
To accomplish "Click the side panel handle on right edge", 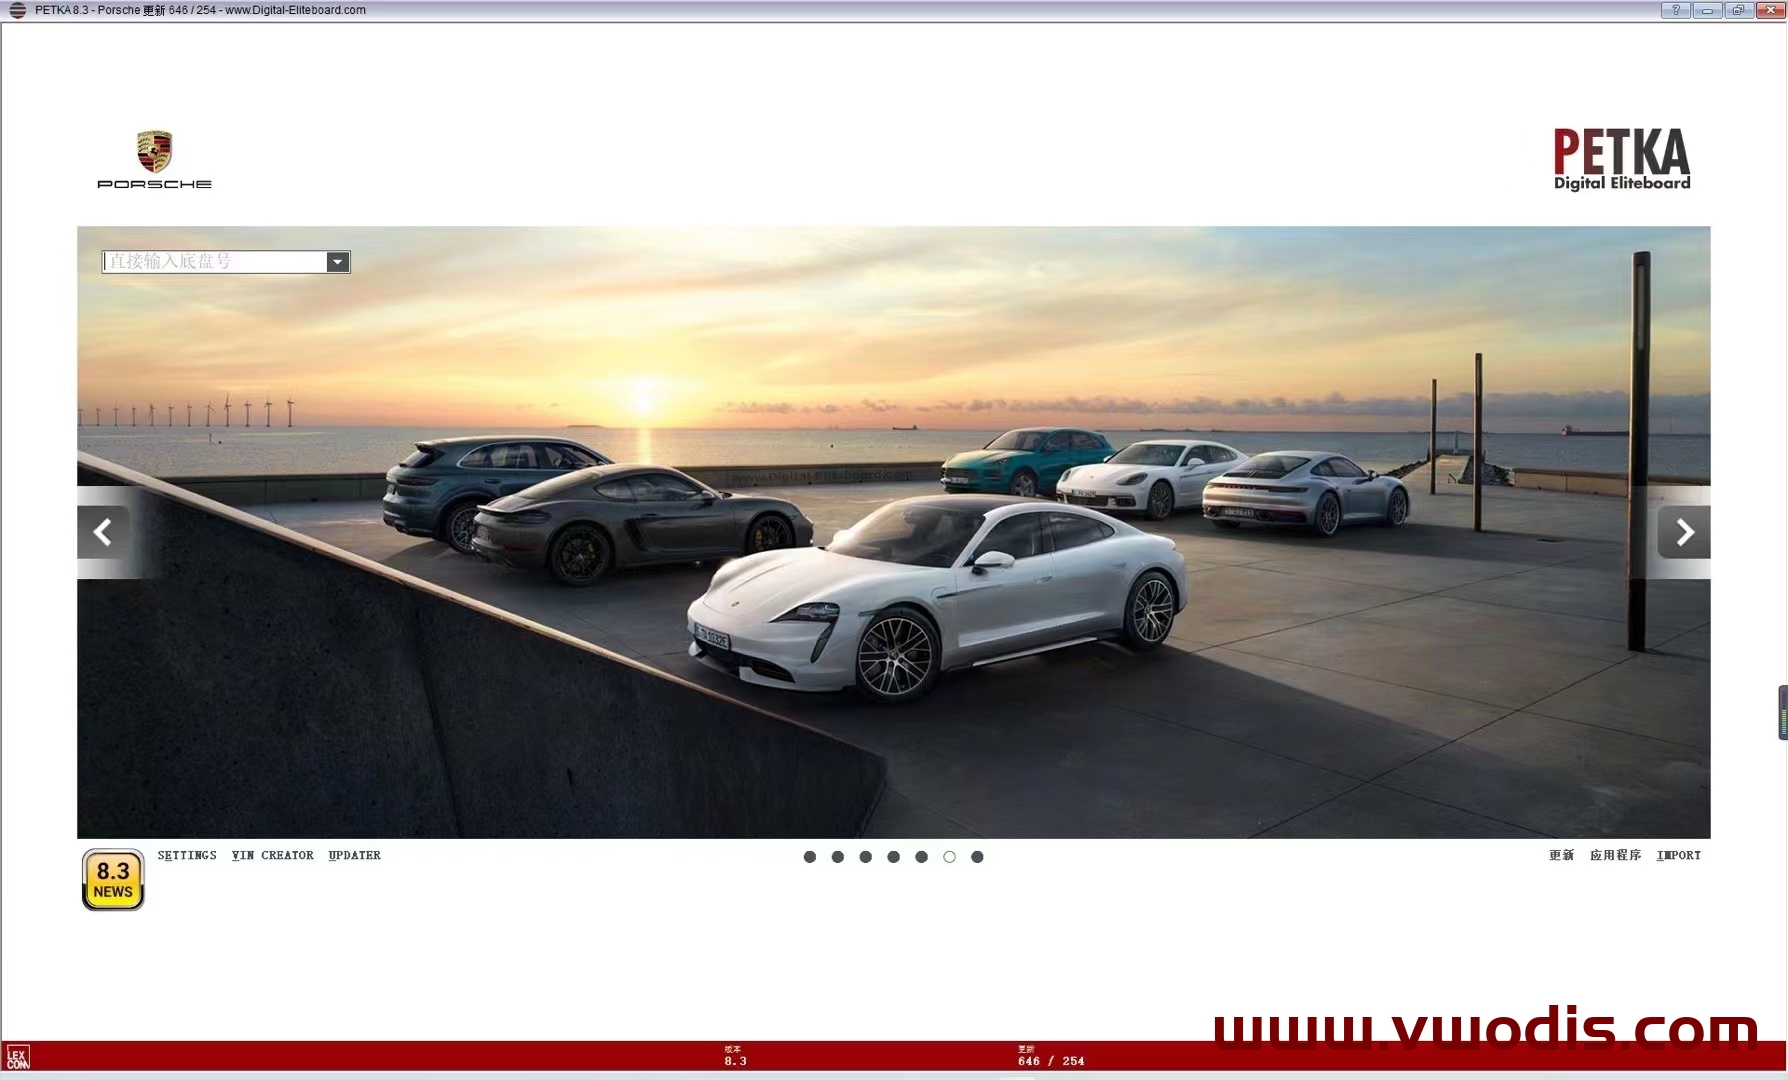I will tap(1783, 712).
